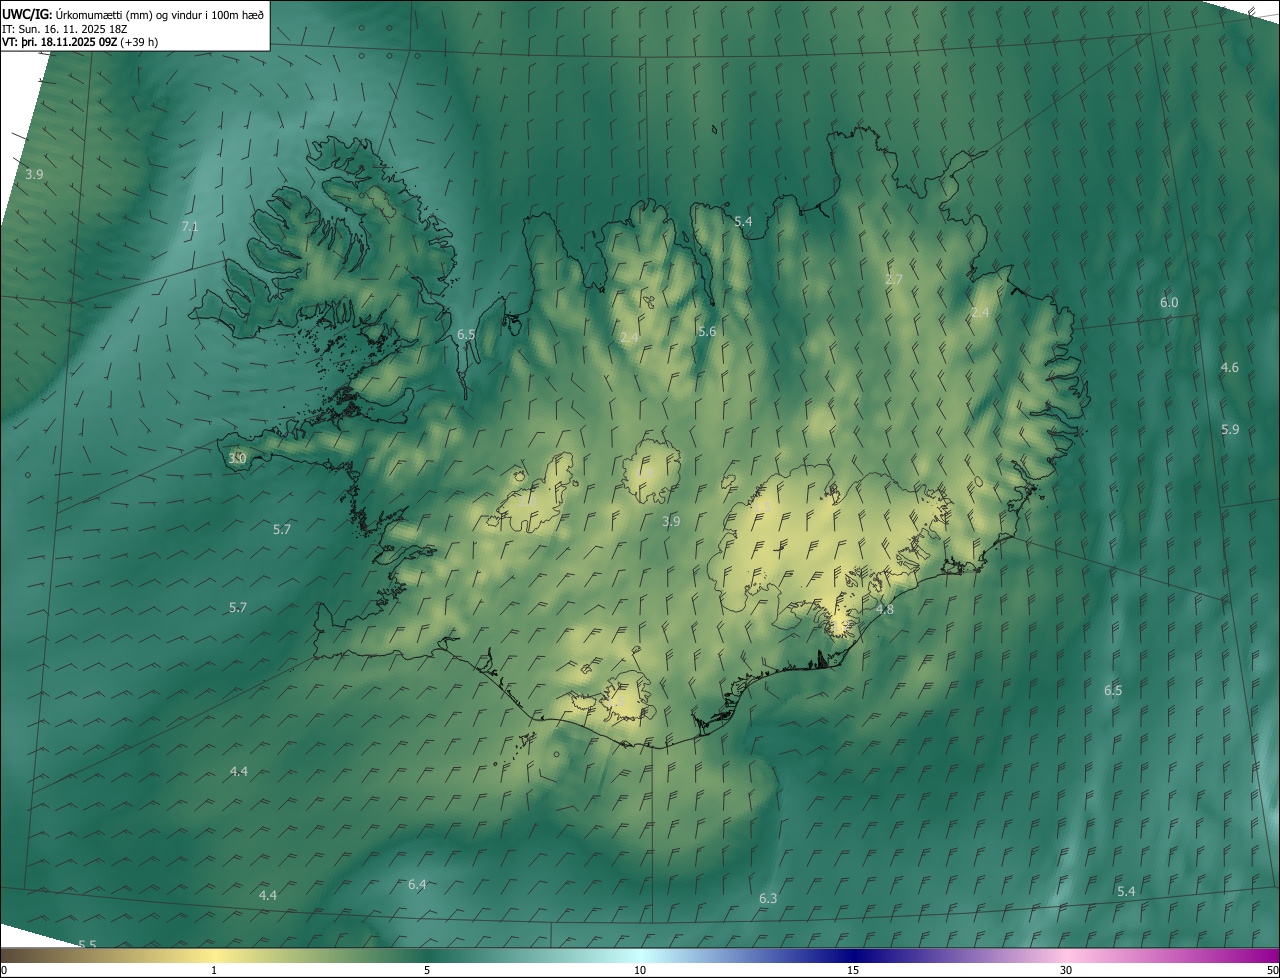Click the '7.1' value label off the Westfjords
This screenshot has width=1280, height=978.
click(190, 227)
